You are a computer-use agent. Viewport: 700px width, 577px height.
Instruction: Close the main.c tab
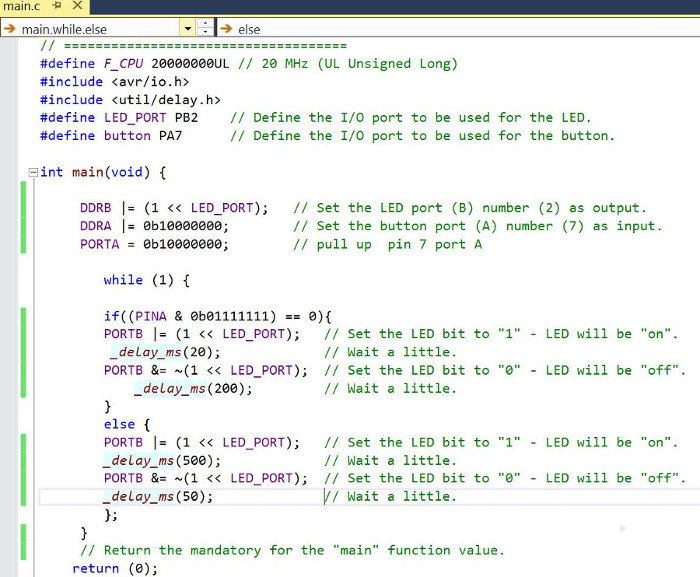tap(77, 5)
